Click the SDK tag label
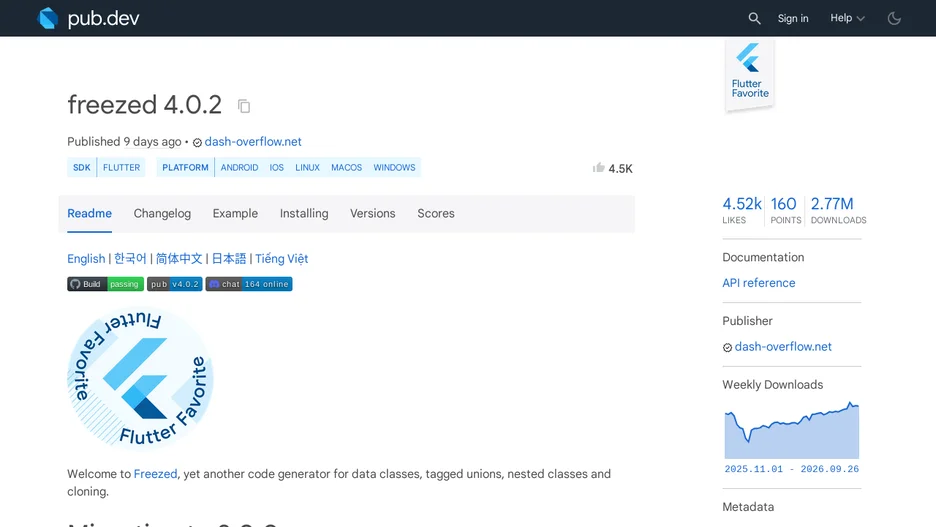 tap(82, 168)
